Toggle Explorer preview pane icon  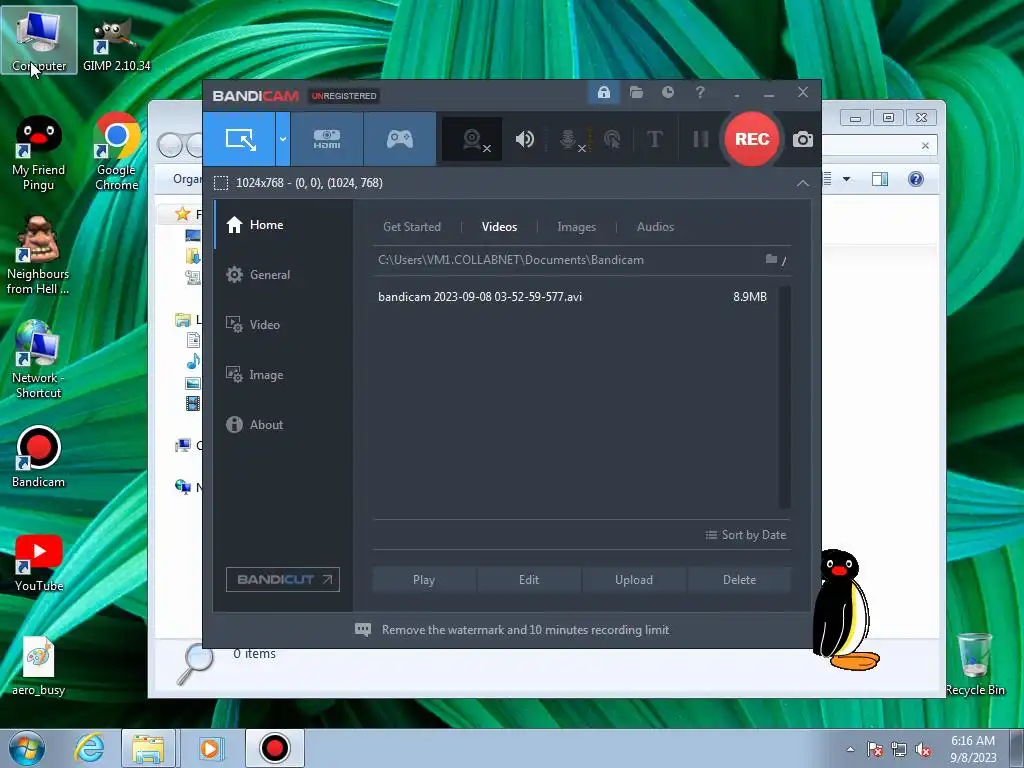[x=880, y=179]
